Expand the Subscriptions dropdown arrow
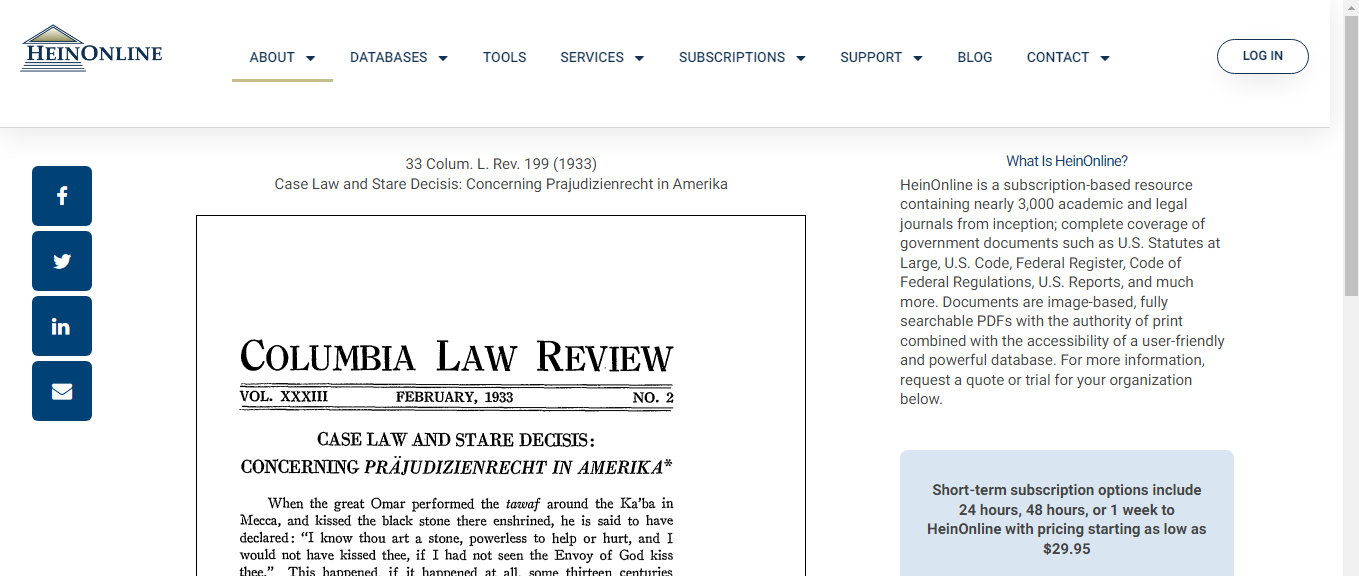Screen dimensions: 1359x576 pos(801,58)
